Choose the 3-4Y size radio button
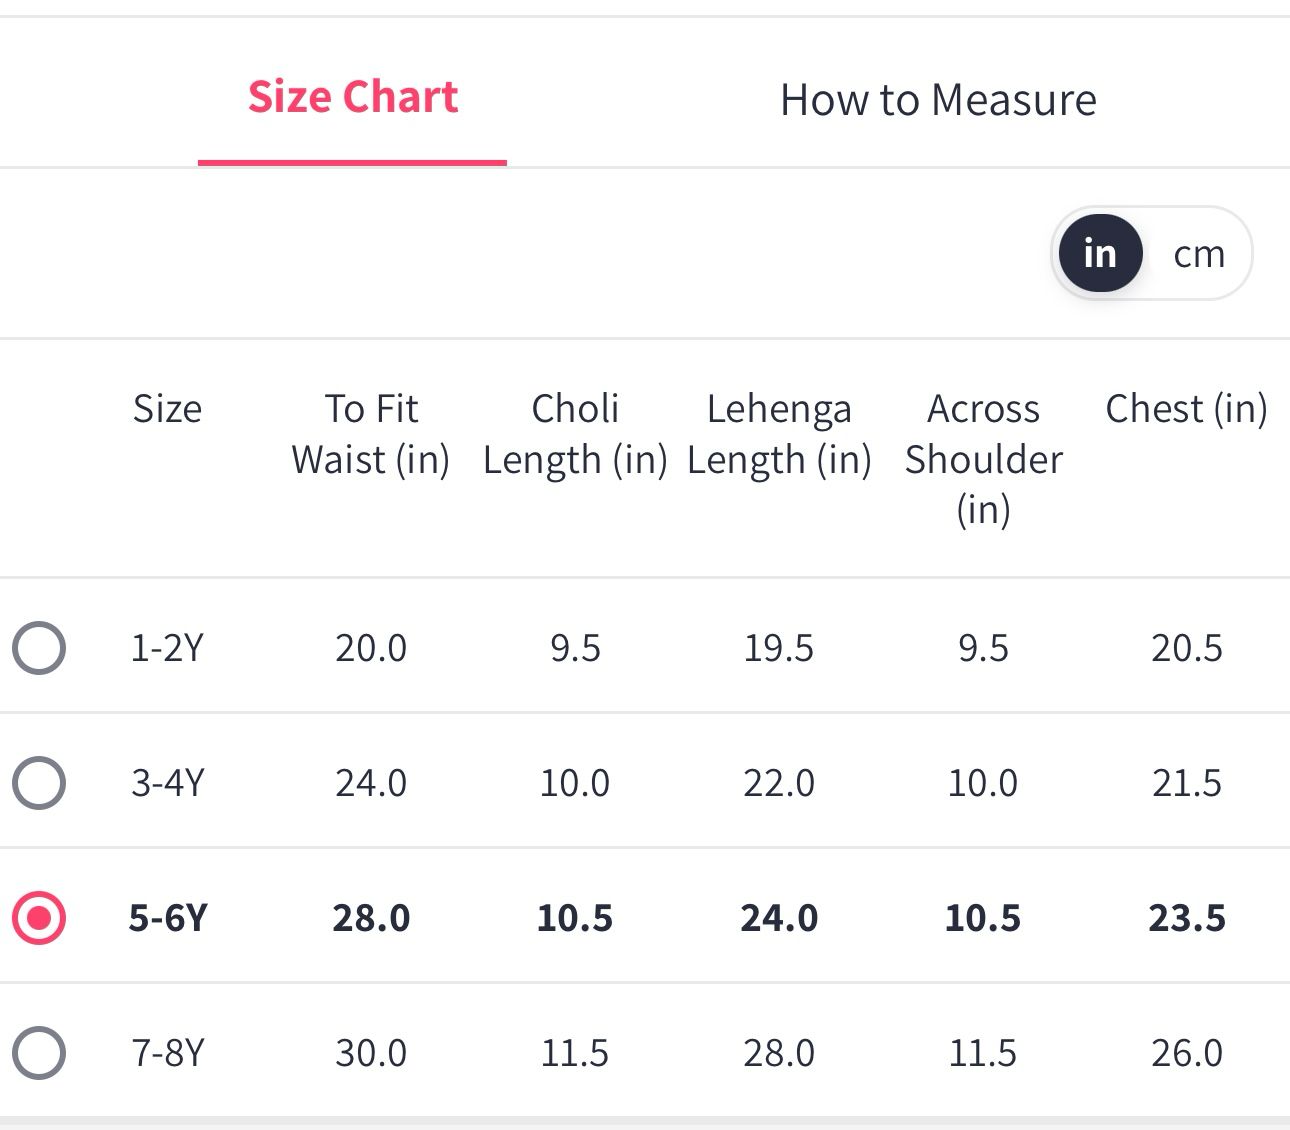 click(x=39, y=782)
